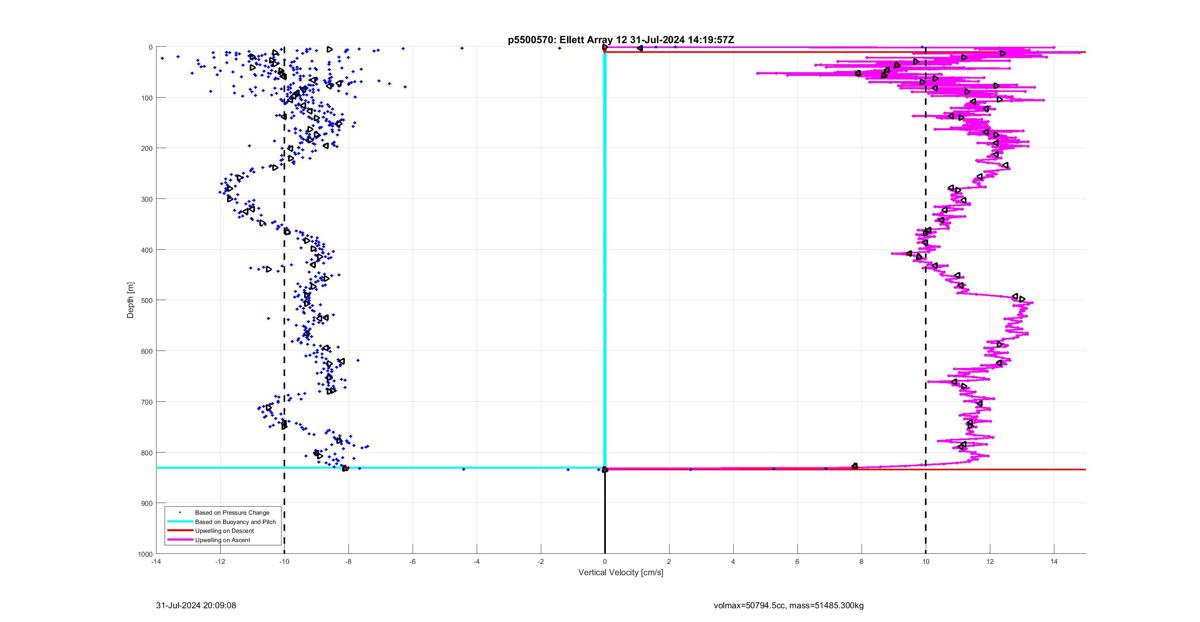This screenshot has width=1200, height=622.
Task: Click the depth tick label '700'
Action: pyautogui.click(x=145, y=402)
